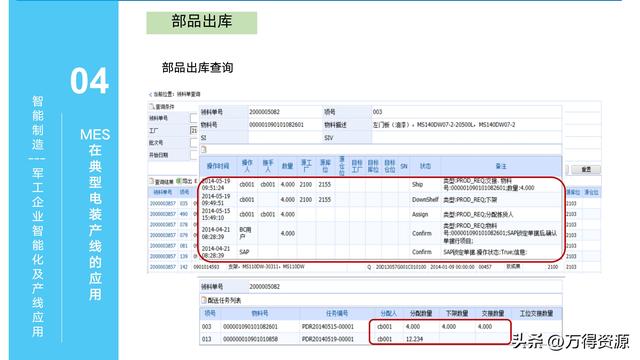Click the 重置 reset button
The width and height of the screenshot is (640, 360).
586,169
